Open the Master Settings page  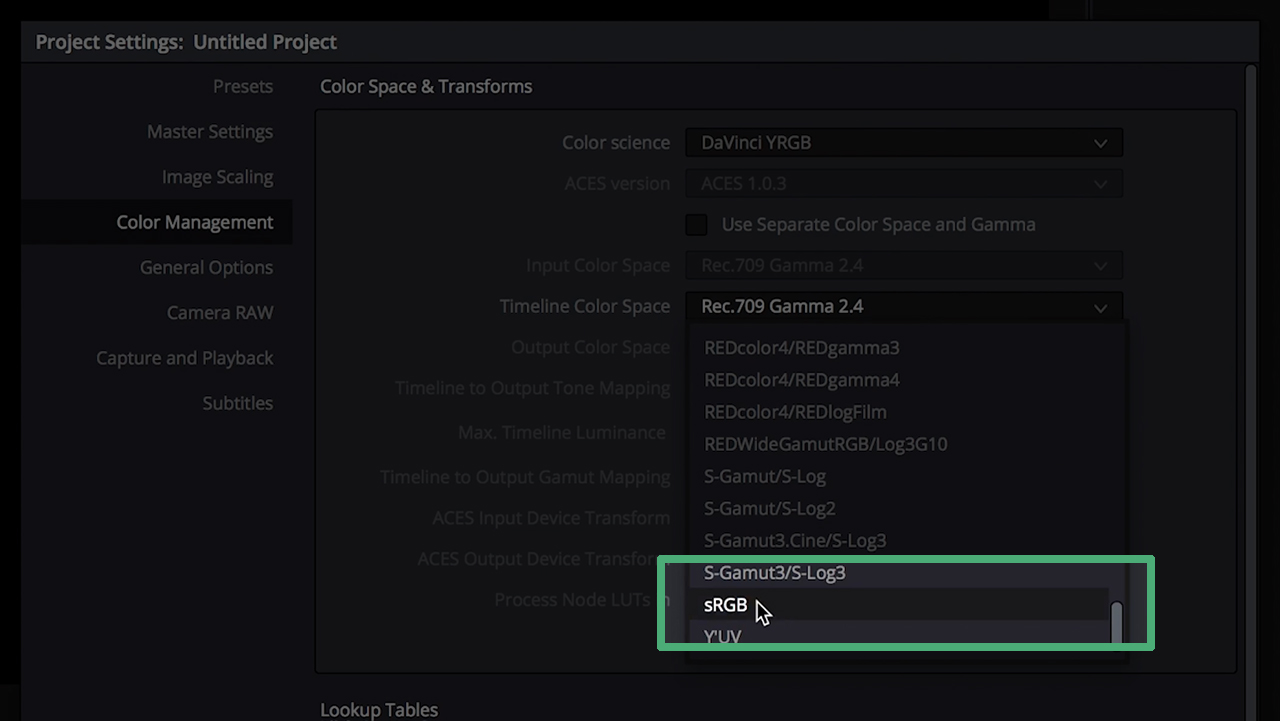point(209,131)
